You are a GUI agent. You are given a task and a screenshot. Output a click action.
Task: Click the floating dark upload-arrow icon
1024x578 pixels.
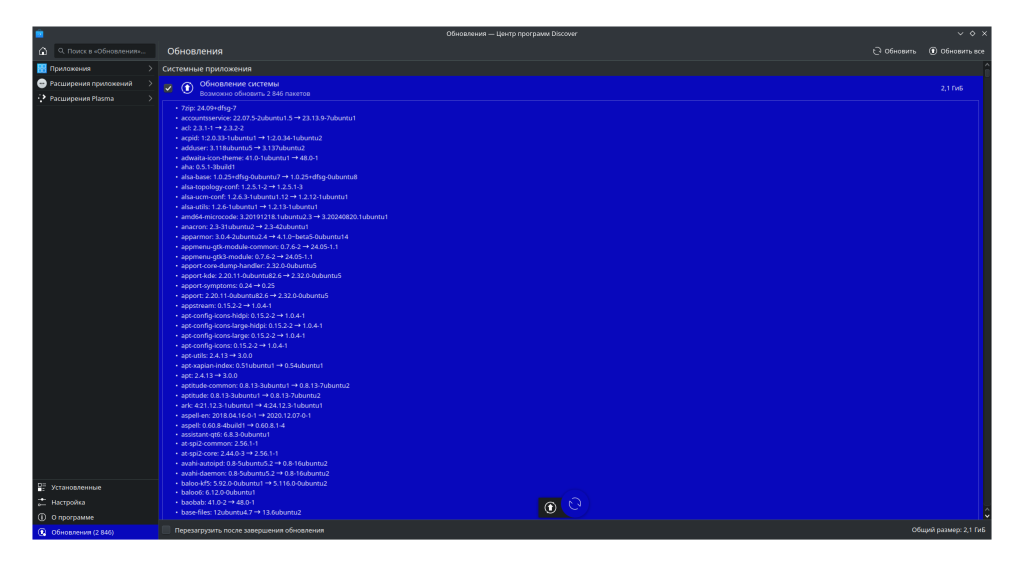click(x=551, y=507)
